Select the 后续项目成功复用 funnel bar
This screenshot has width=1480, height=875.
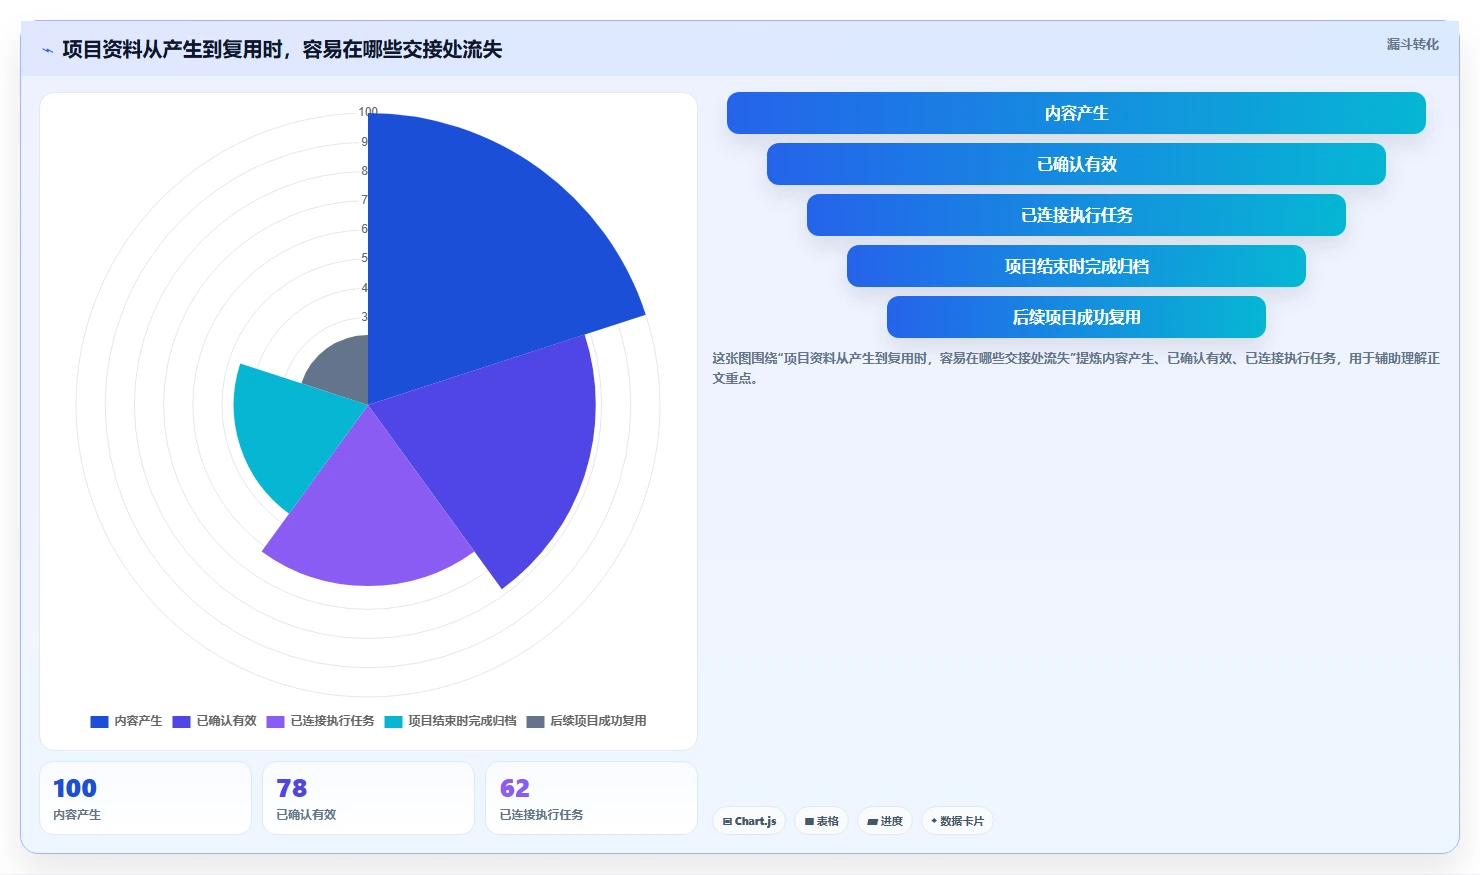click(1076, 317)
